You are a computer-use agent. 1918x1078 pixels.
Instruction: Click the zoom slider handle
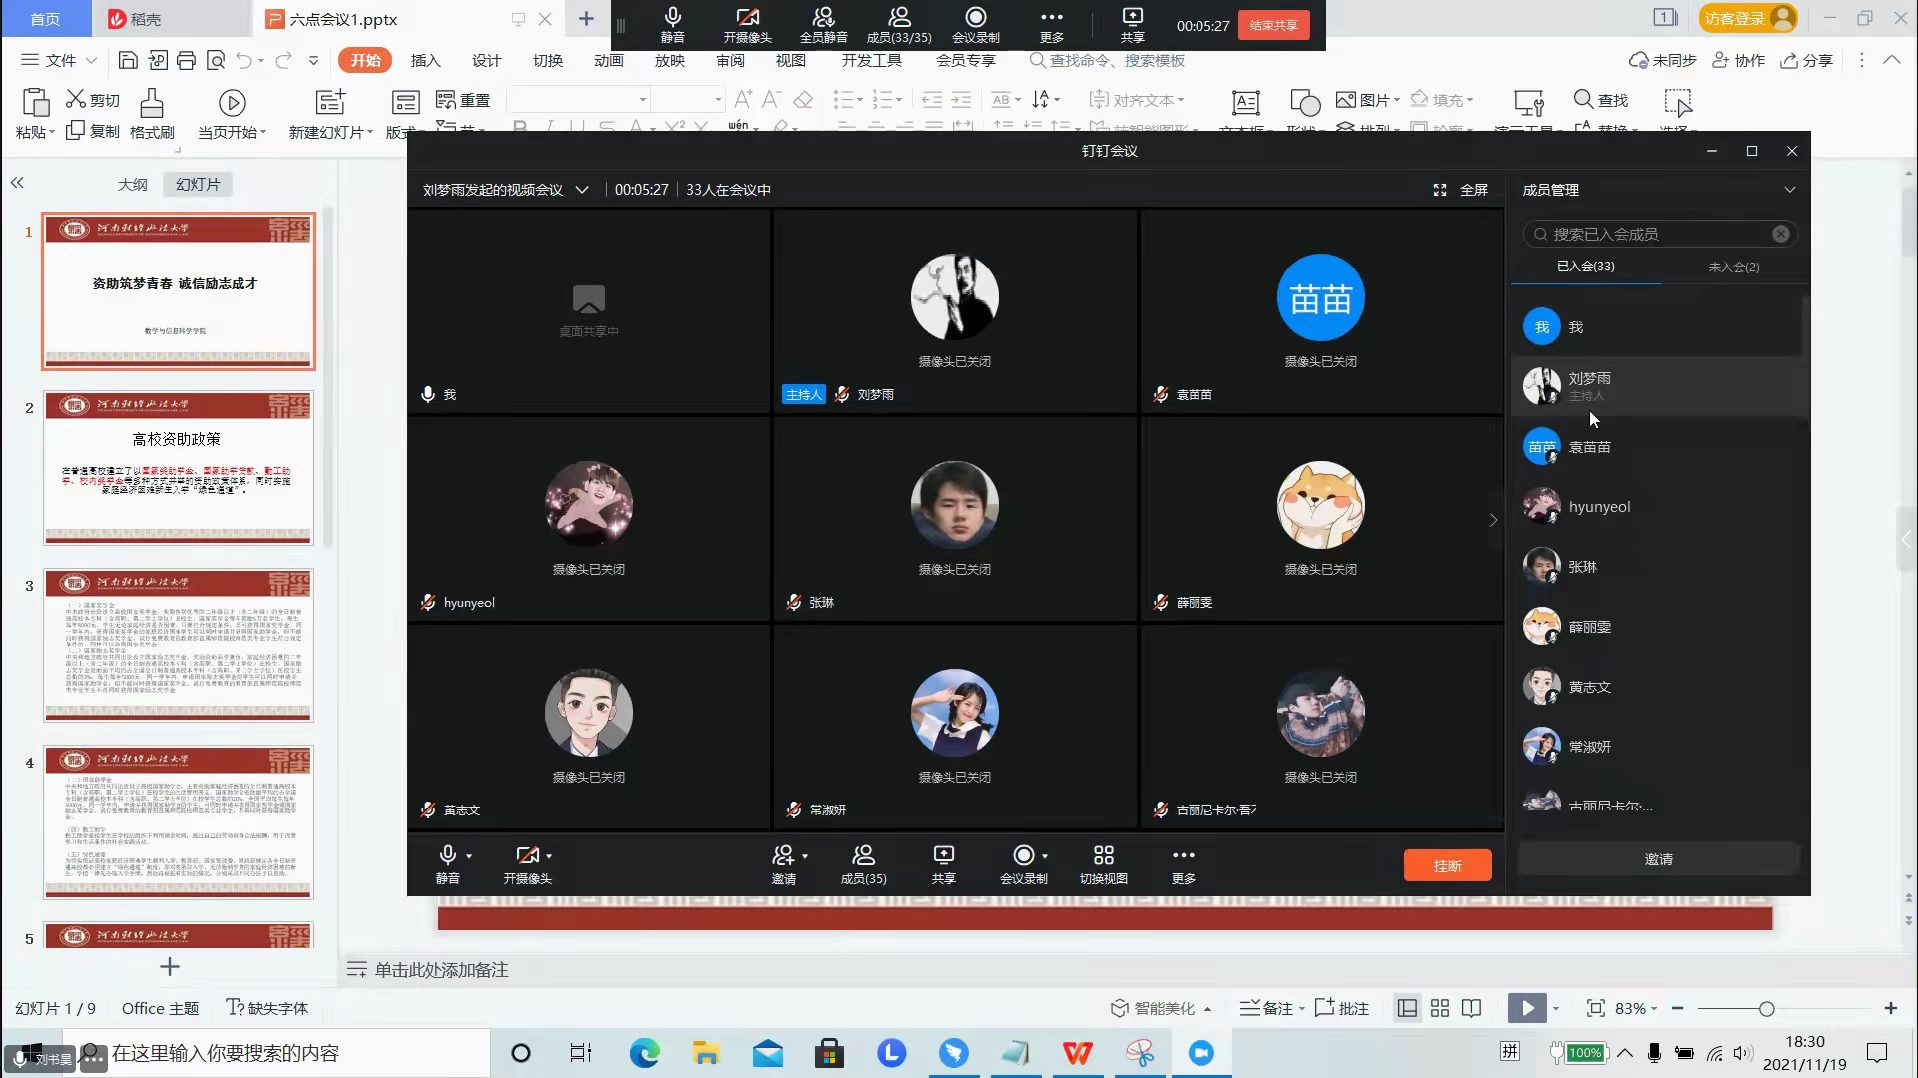[1766, 1009]
